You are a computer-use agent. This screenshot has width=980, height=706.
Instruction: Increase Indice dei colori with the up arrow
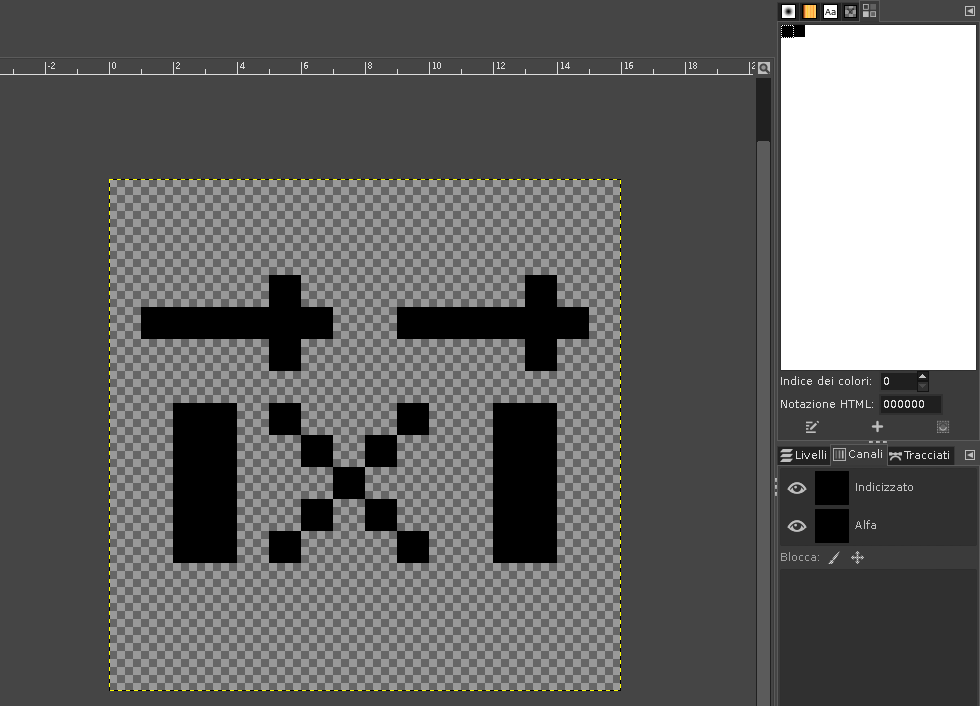(x=922, y=376)
